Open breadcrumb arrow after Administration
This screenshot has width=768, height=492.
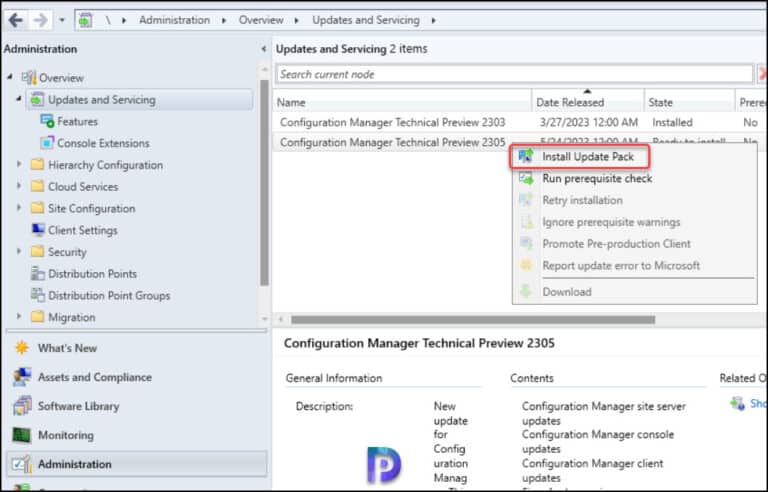click(x=224, y=21)
